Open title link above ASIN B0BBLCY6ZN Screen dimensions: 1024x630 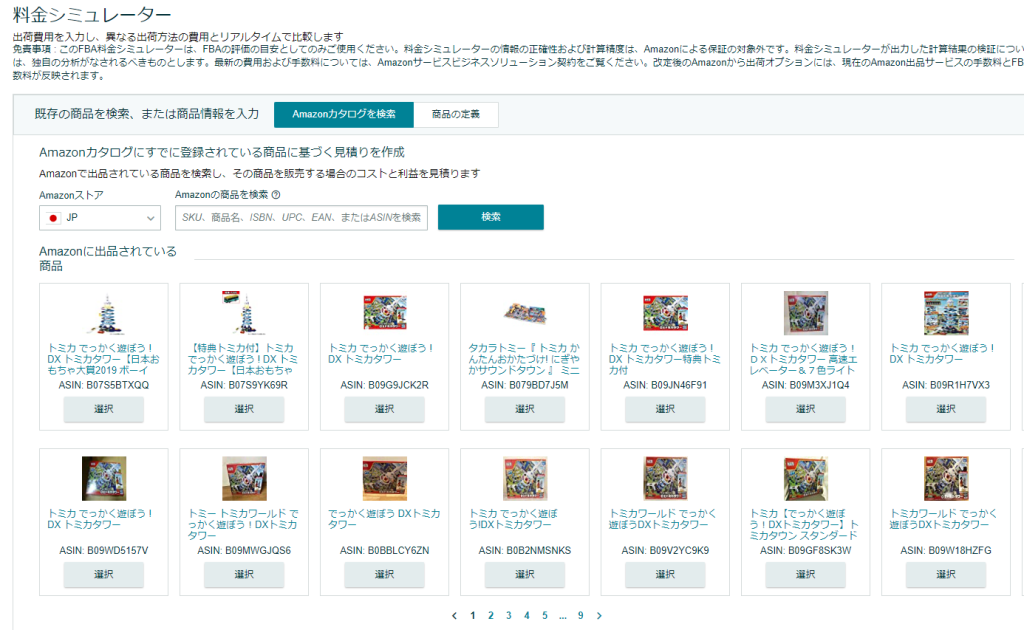[x=384, y=519]
